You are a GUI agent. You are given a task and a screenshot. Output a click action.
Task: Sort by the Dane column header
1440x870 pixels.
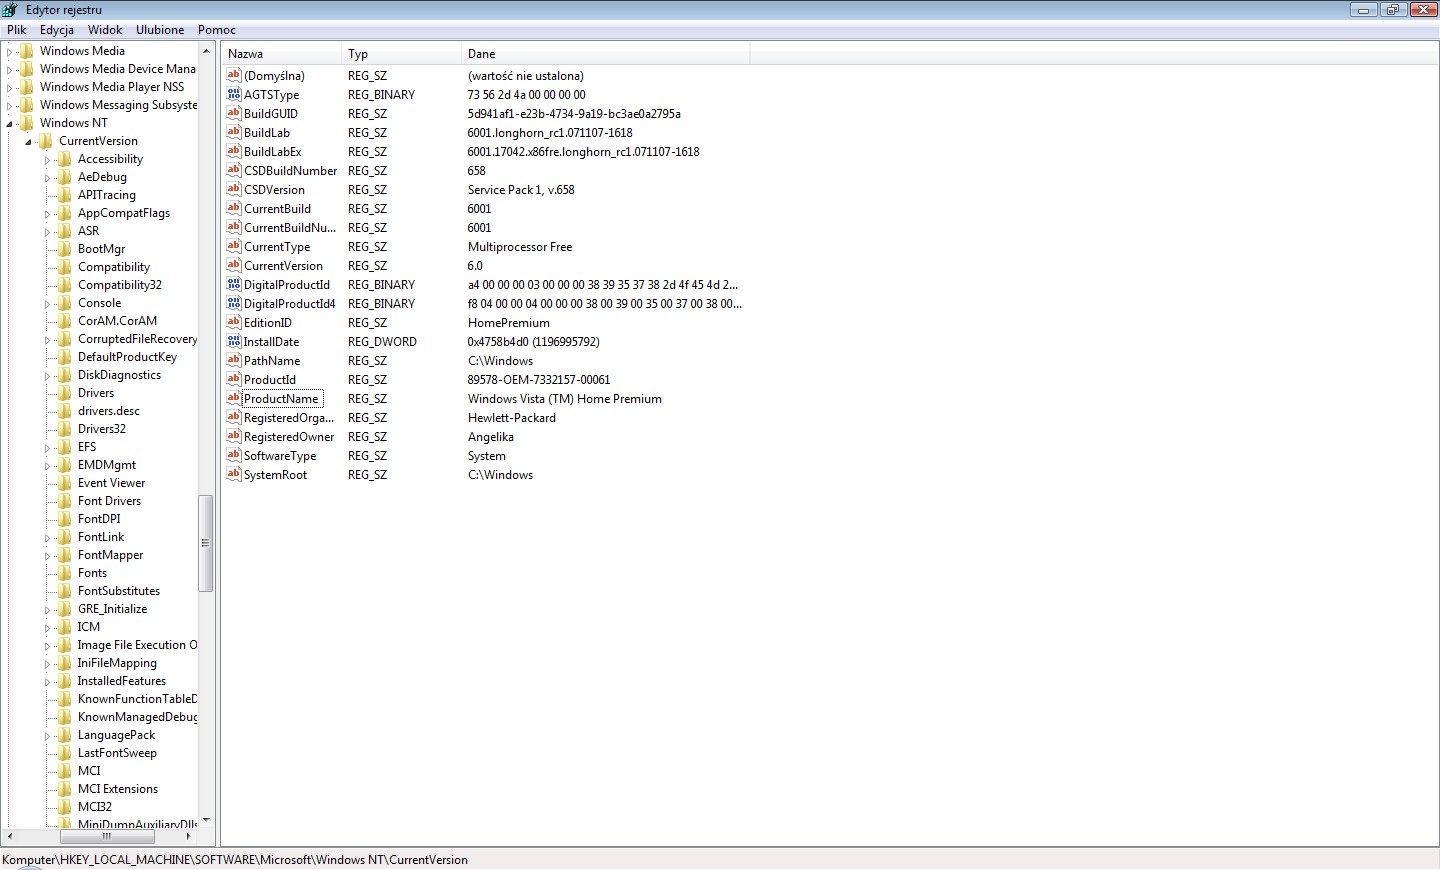coord(606,54)
